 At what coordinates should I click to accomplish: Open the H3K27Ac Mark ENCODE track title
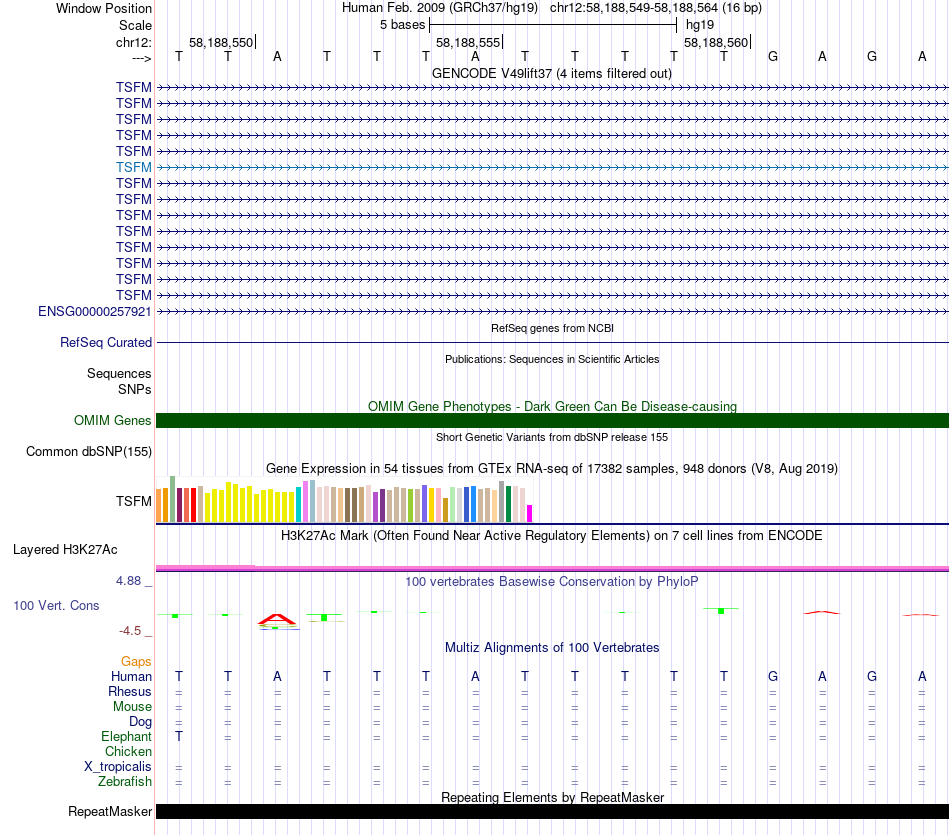[552, 536]
